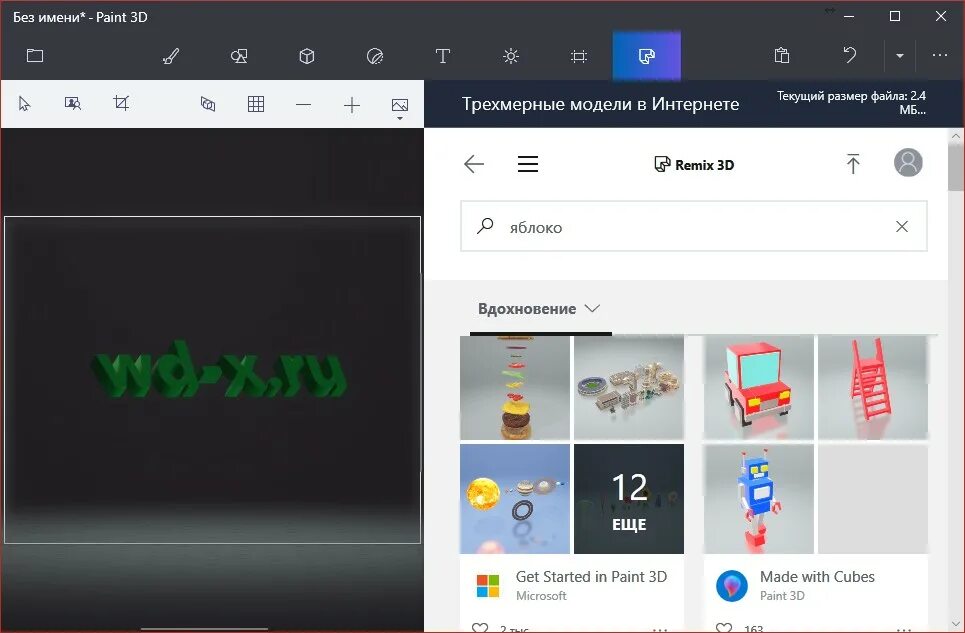This screenshot has height=633, width=965.
Task: Click the Undo arrow icon
Action: [x=849, y=55]
